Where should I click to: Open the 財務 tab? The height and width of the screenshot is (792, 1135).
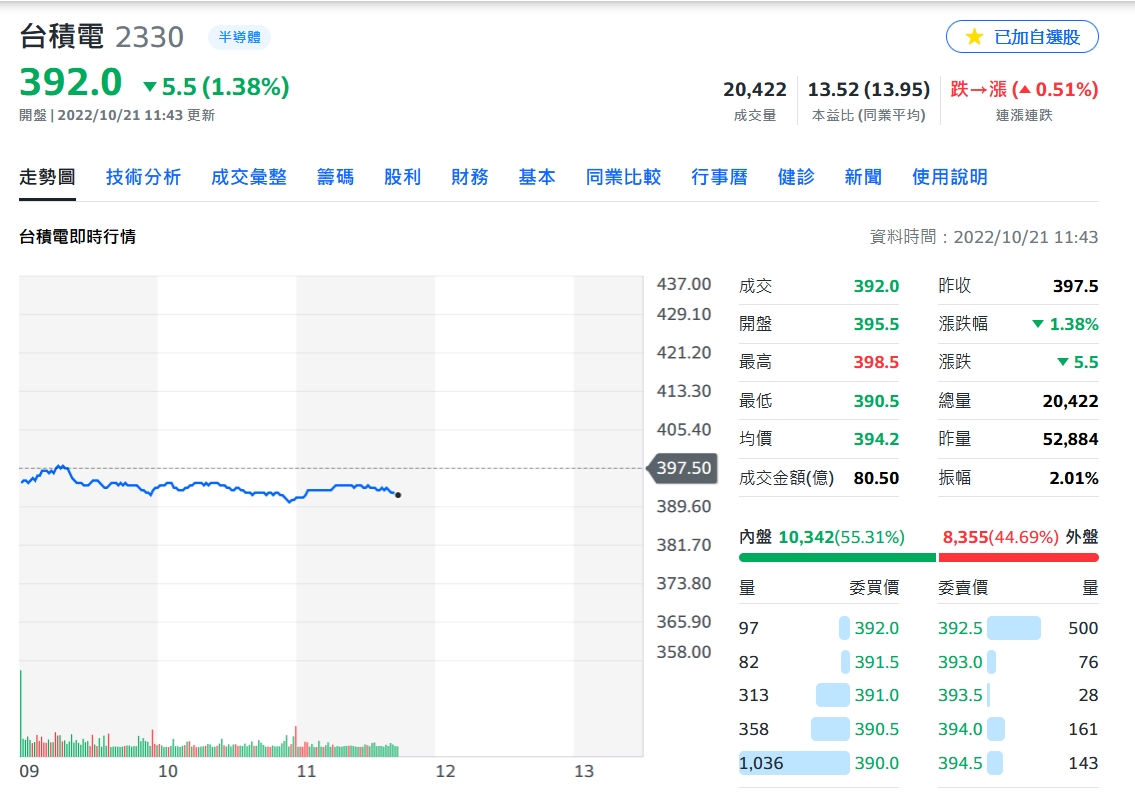click(470, 177)
